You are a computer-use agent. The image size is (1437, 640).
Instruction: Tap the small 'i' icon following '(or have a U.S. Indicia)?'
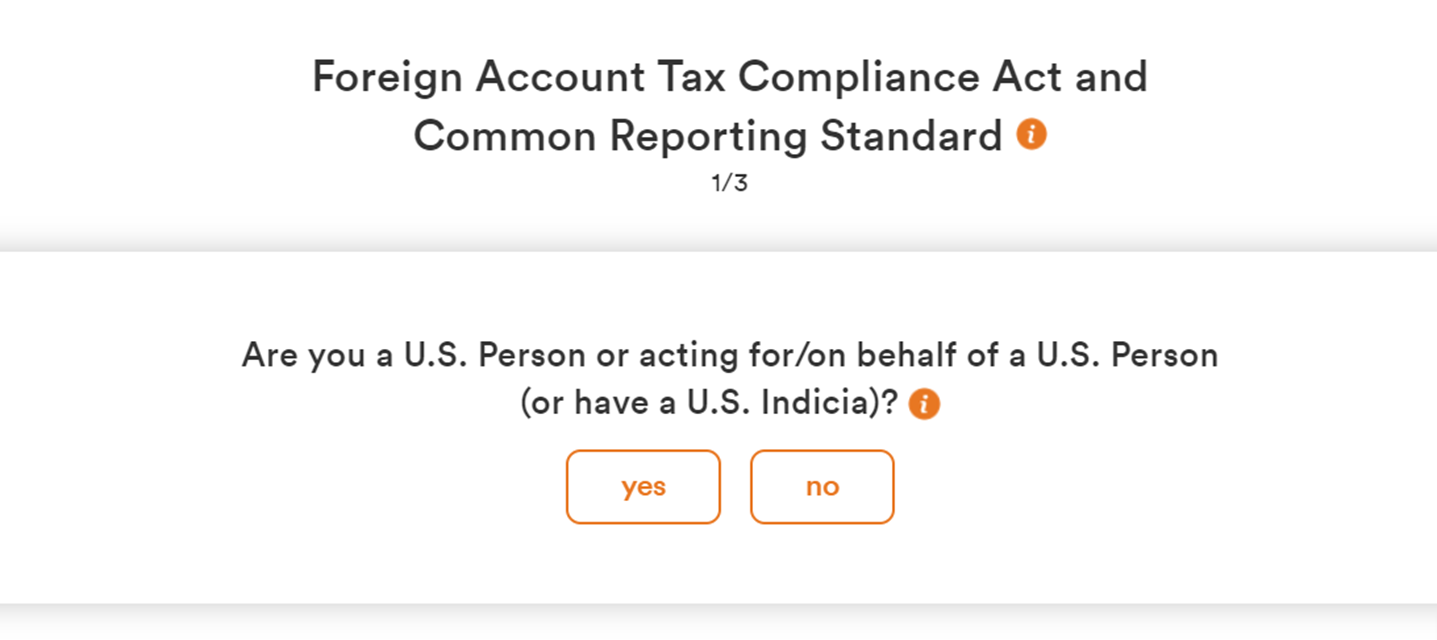(x=924, y=405)
